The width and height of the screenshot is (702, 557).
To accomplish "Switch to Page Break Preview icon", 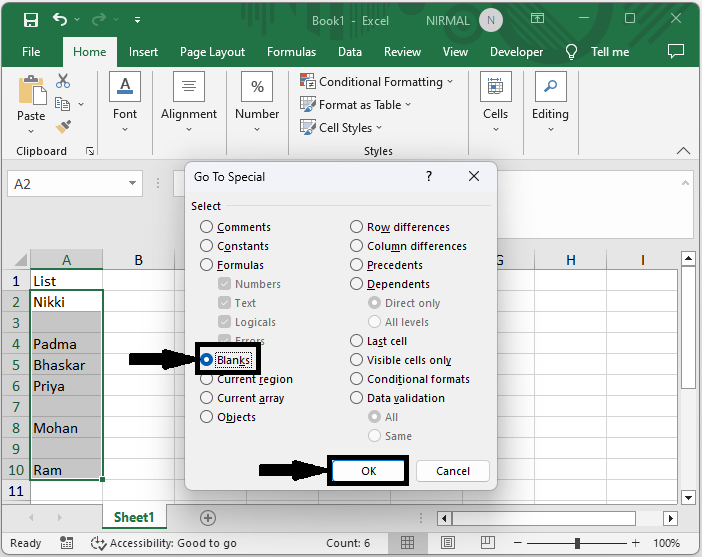I will pyautogui.click(x=488, y=543).
